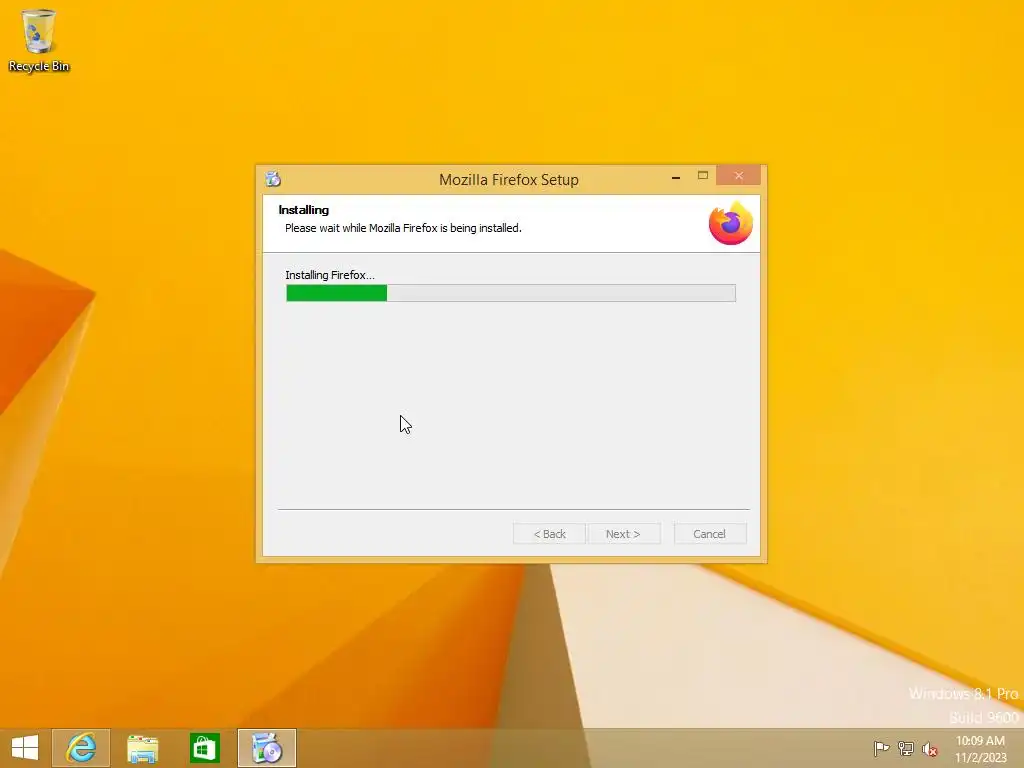
Task: Close the Mozilla Firefox Setup window
Action: 739,176
